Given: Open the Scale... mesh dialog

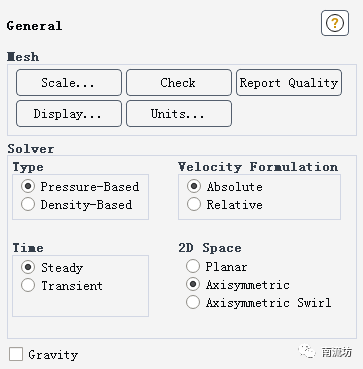Looking at the screenshot, I should coord(69,82).
